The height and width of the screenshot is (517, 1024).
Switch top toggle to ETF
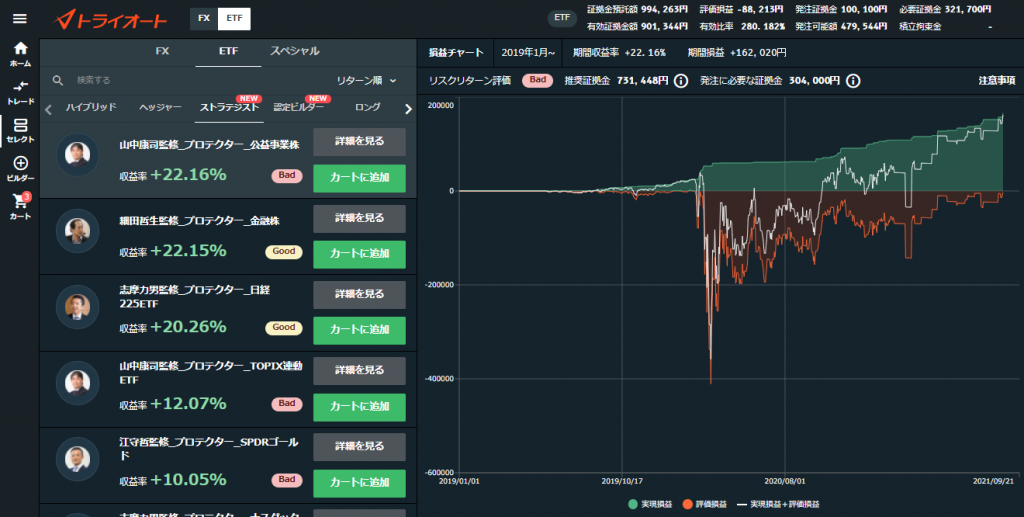pos(234,18)
